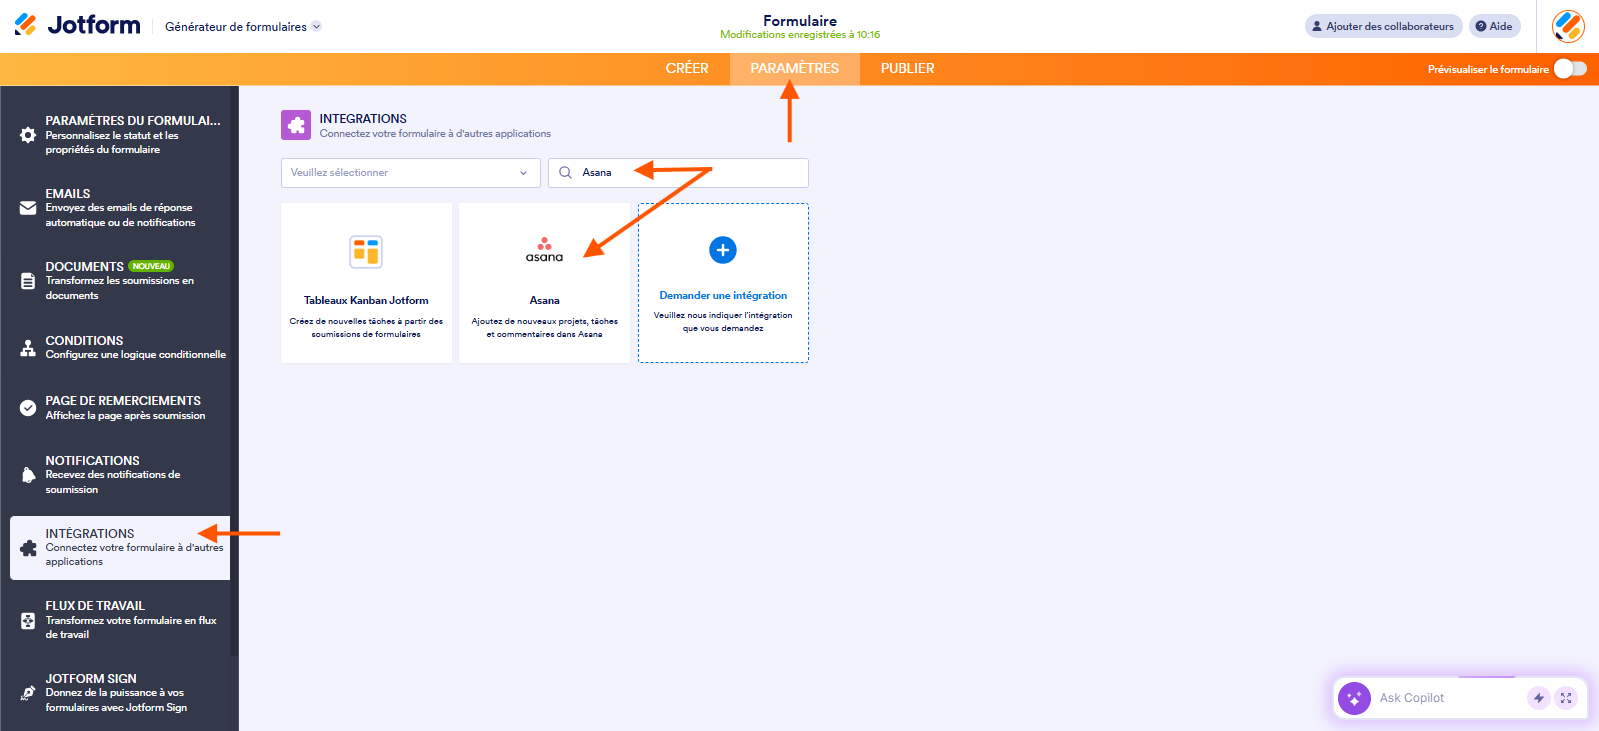Click the puzzle icon in Intégrations sidebar item

28,548
